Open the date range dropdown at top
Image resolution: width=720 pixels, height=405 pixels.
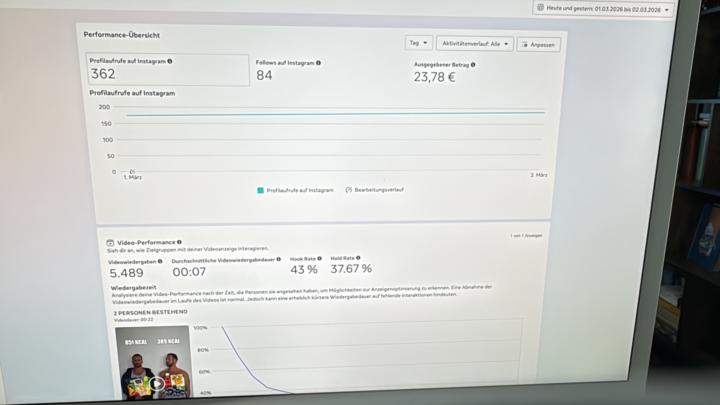603,9
